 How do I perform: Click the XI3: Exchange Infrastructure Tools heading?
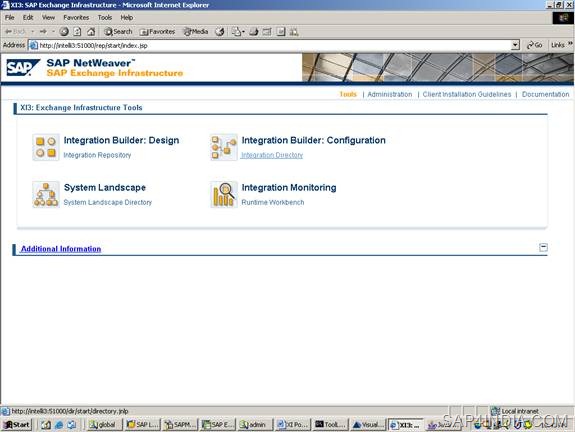pos(81,108)
